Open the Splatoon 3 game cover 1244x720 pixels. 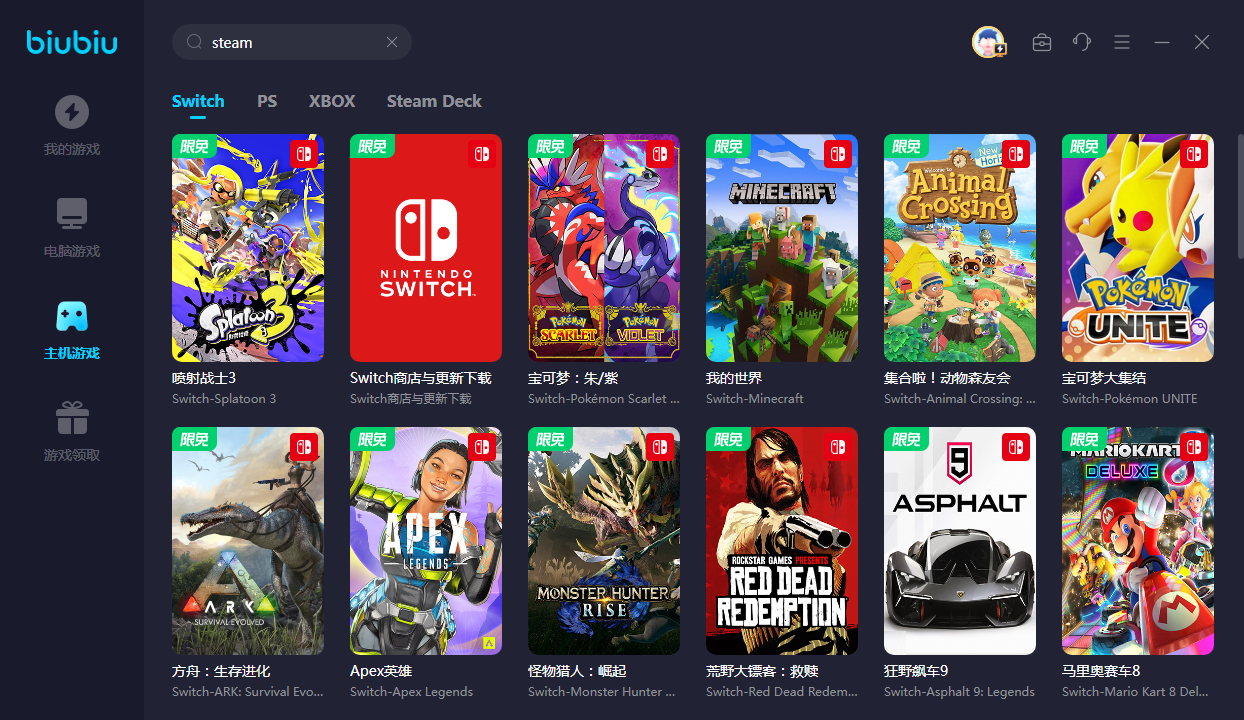[x=248, y=248]
